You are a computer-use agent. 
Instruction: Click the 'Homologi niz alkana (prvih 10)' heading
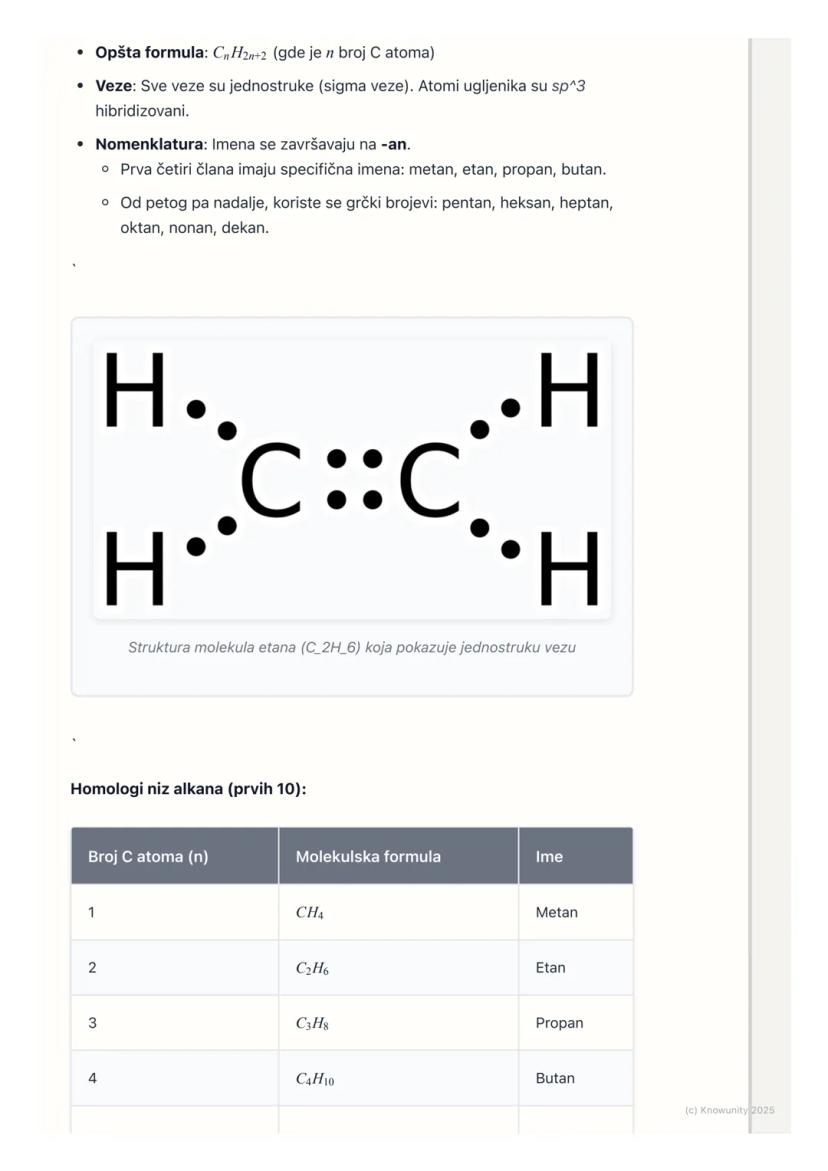(188, 789)
